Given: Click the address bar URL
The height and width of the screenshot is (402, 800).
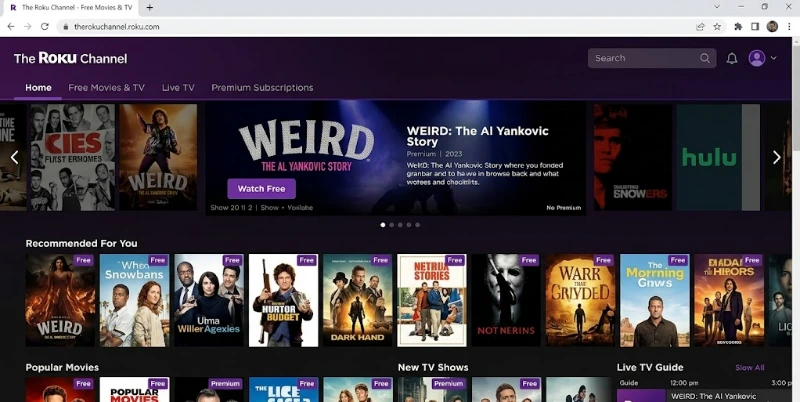Looking at the screenshot, I should pos(117,27).
